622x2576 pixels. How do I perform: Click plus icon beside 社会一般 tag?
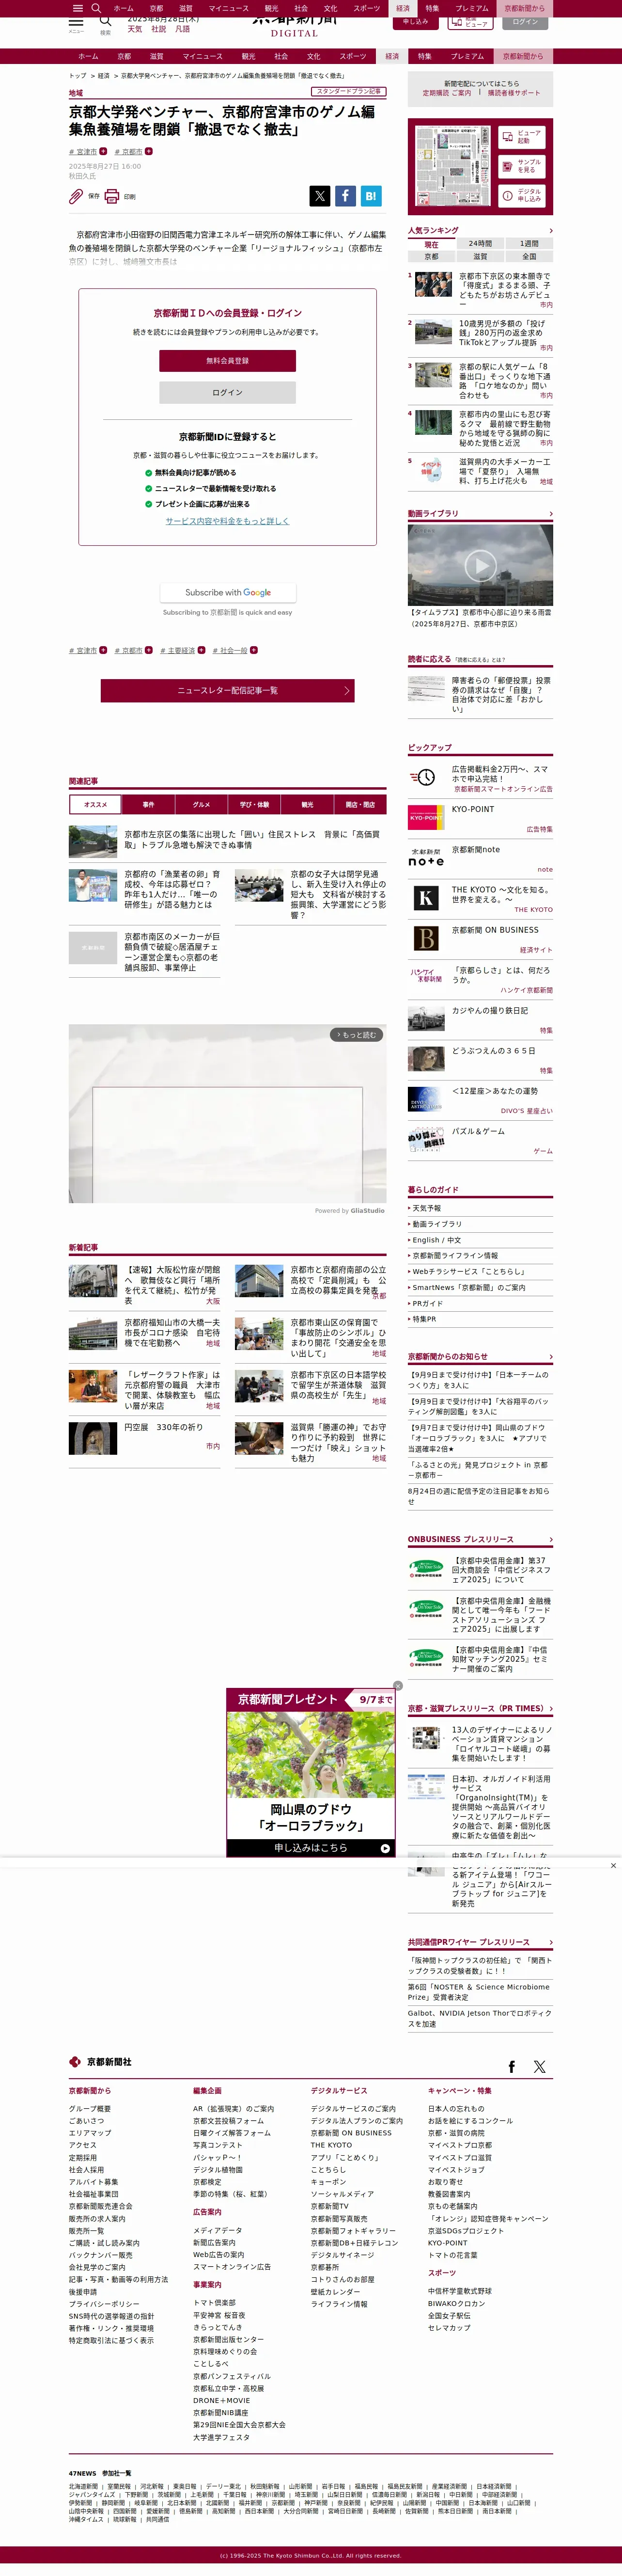(254, 650)
